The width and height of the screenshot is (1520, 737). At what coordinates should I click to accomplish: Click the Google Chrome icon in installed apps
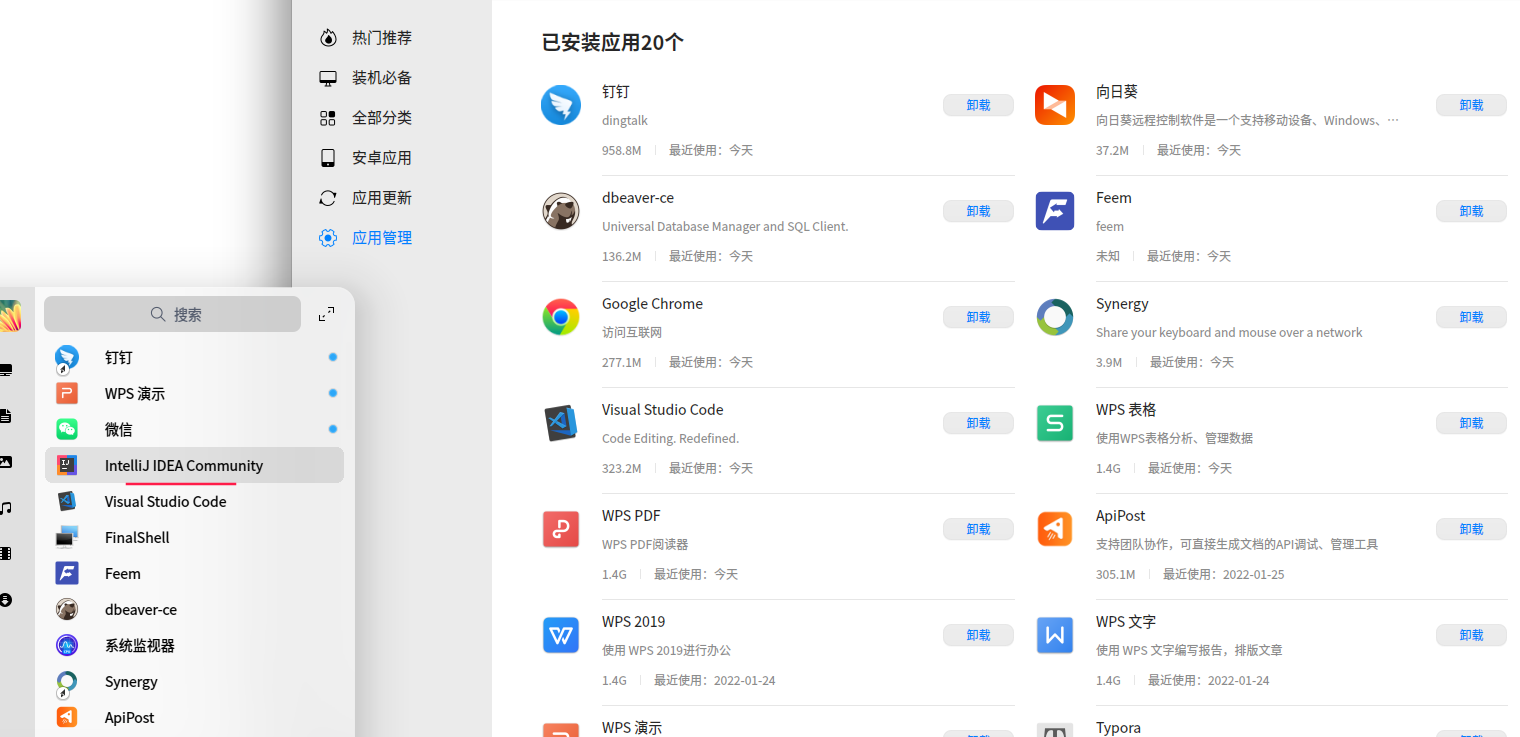561,316
